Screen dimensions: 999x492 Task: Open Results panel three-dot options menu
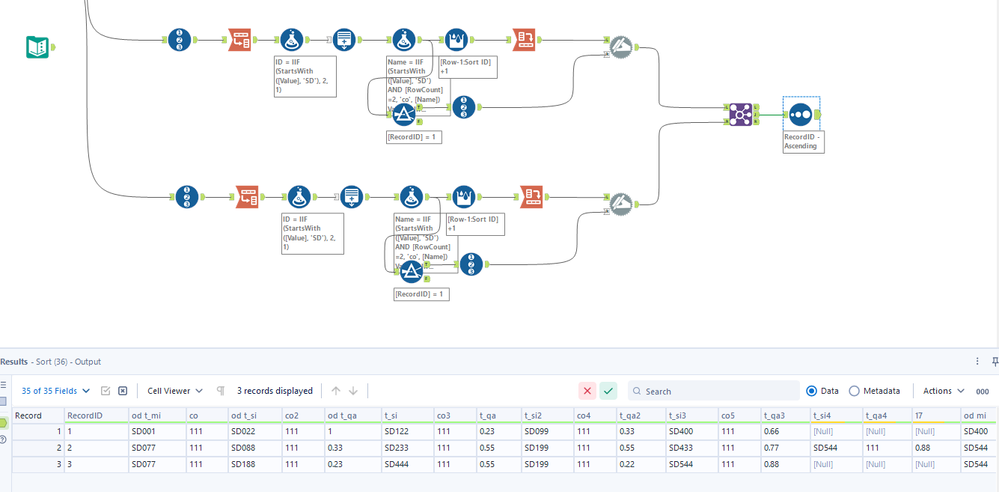(x=977, y=361)
